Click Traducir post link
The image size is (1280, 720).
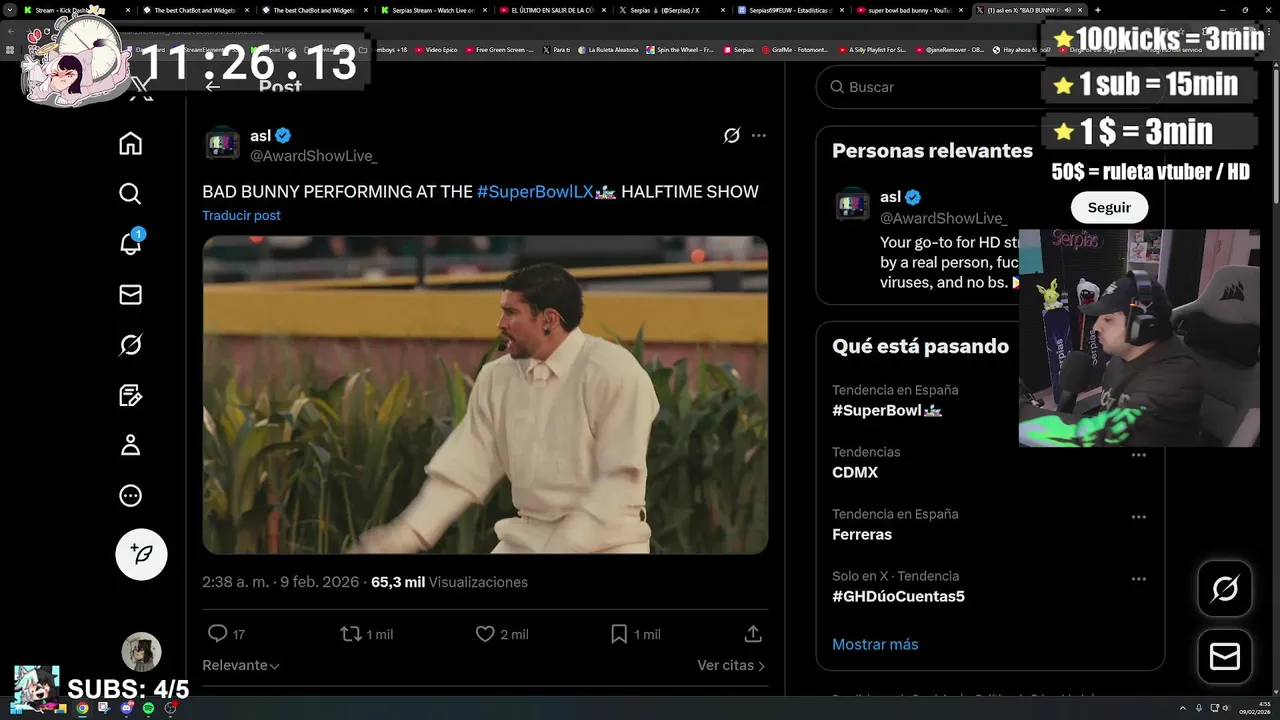click(241, 215)
